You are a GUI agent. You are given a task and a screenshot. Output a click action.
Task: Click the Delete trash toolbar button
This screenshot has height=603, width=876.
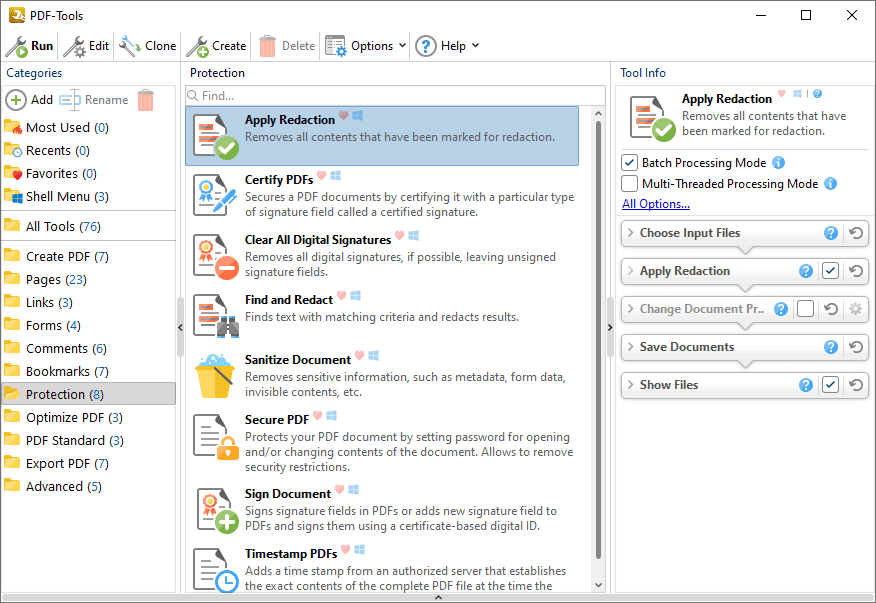pos(287,46)
